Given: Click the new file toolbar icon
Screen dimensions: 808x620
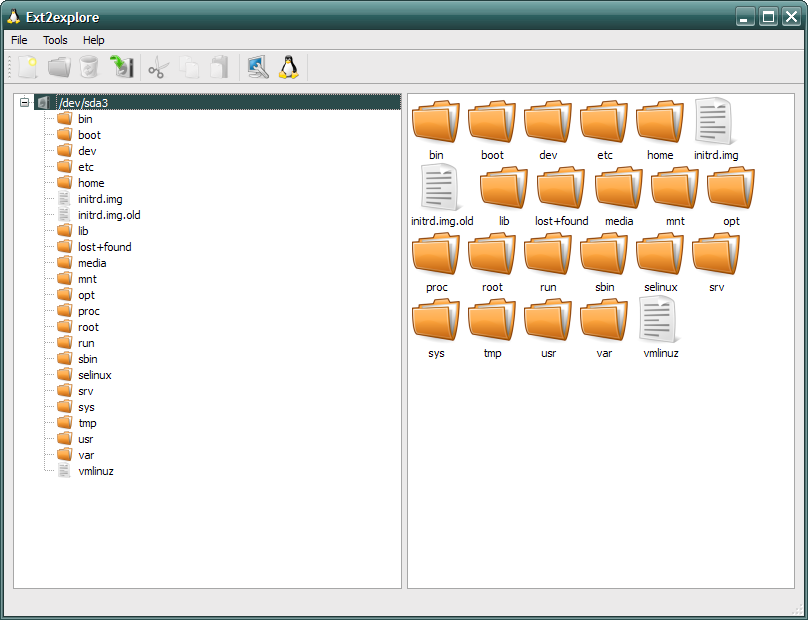Looking at the screenshot, I should click(x=28, y=67).
